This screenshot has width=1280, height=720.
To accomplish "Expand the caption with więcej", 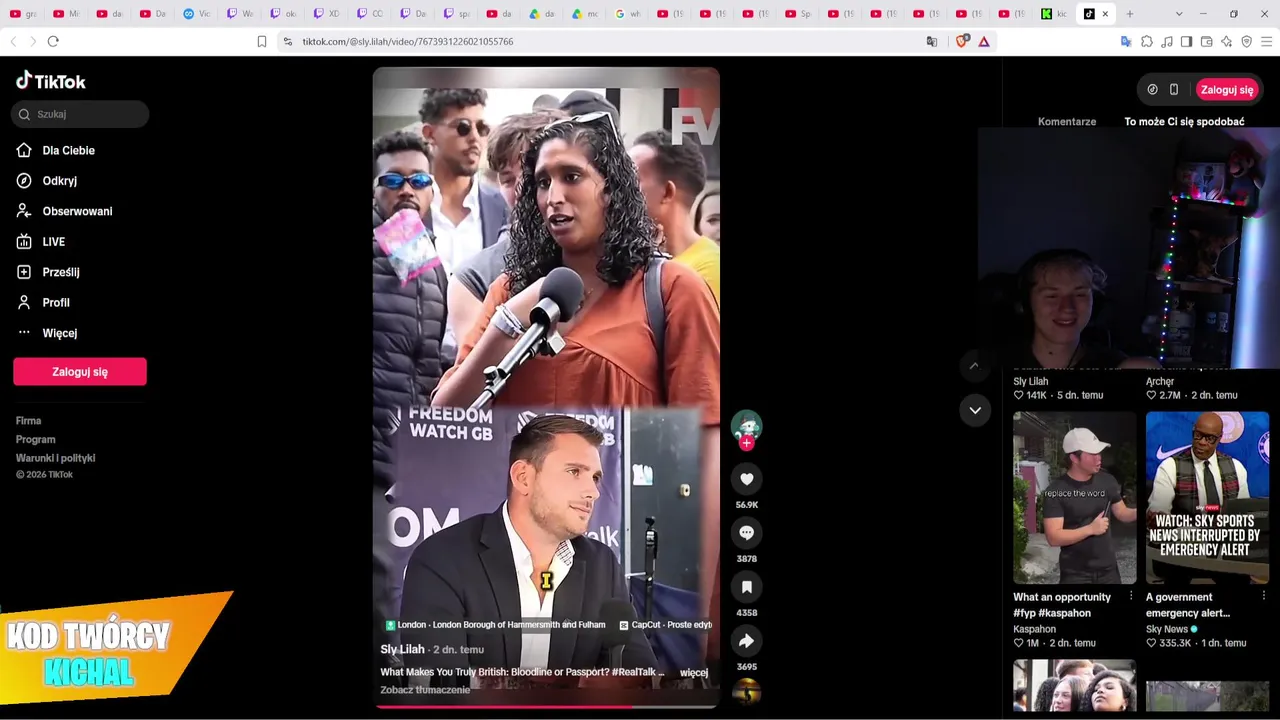I will point(694,673).
